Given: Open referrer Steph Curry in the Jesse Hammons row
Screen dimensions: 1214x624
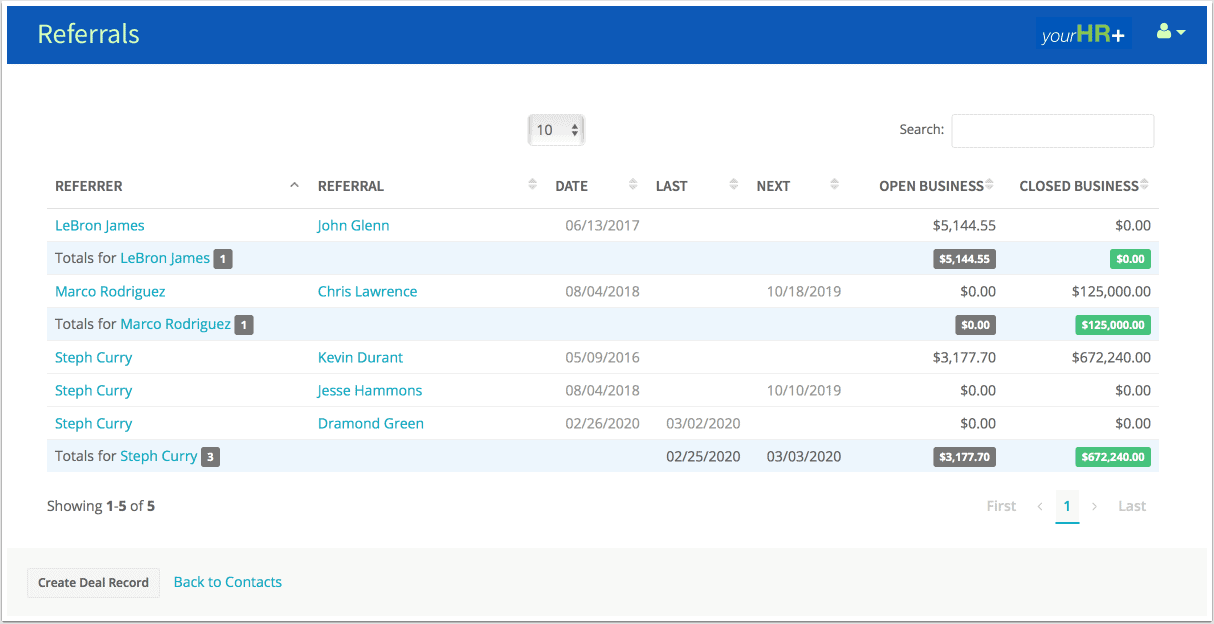Looking at the screenshot, I should click(x=93, y=391).
